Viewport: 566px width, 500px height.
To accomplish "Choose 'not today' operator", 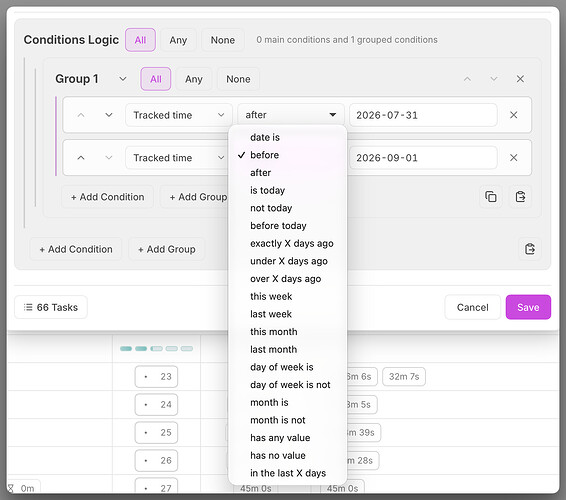I will [288, 208].
